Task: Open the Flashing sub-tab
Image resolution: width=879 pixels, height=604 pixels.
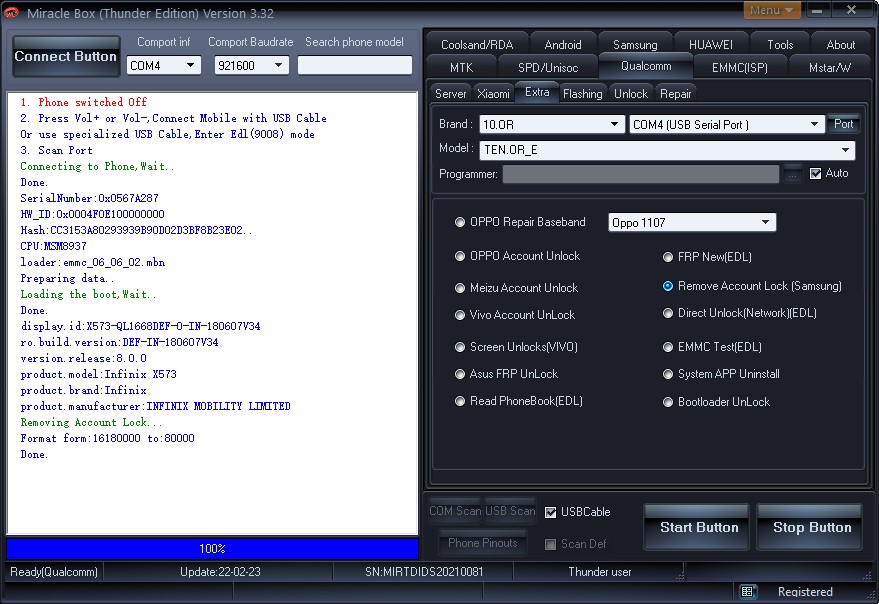Action: coord(582,94)
